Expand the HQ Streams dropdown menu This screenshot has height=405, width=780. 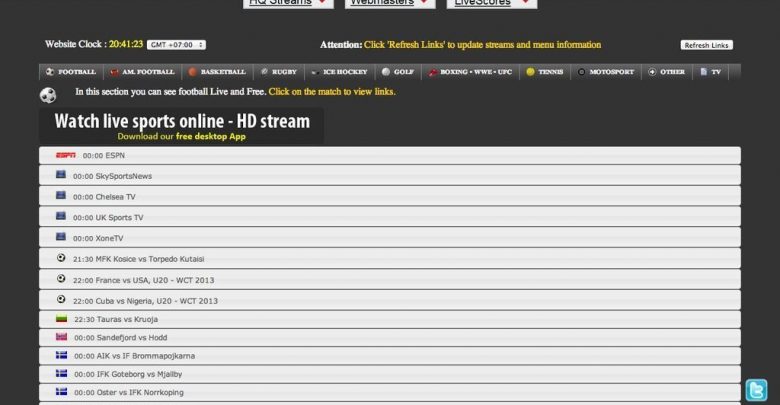pos(288,3)
